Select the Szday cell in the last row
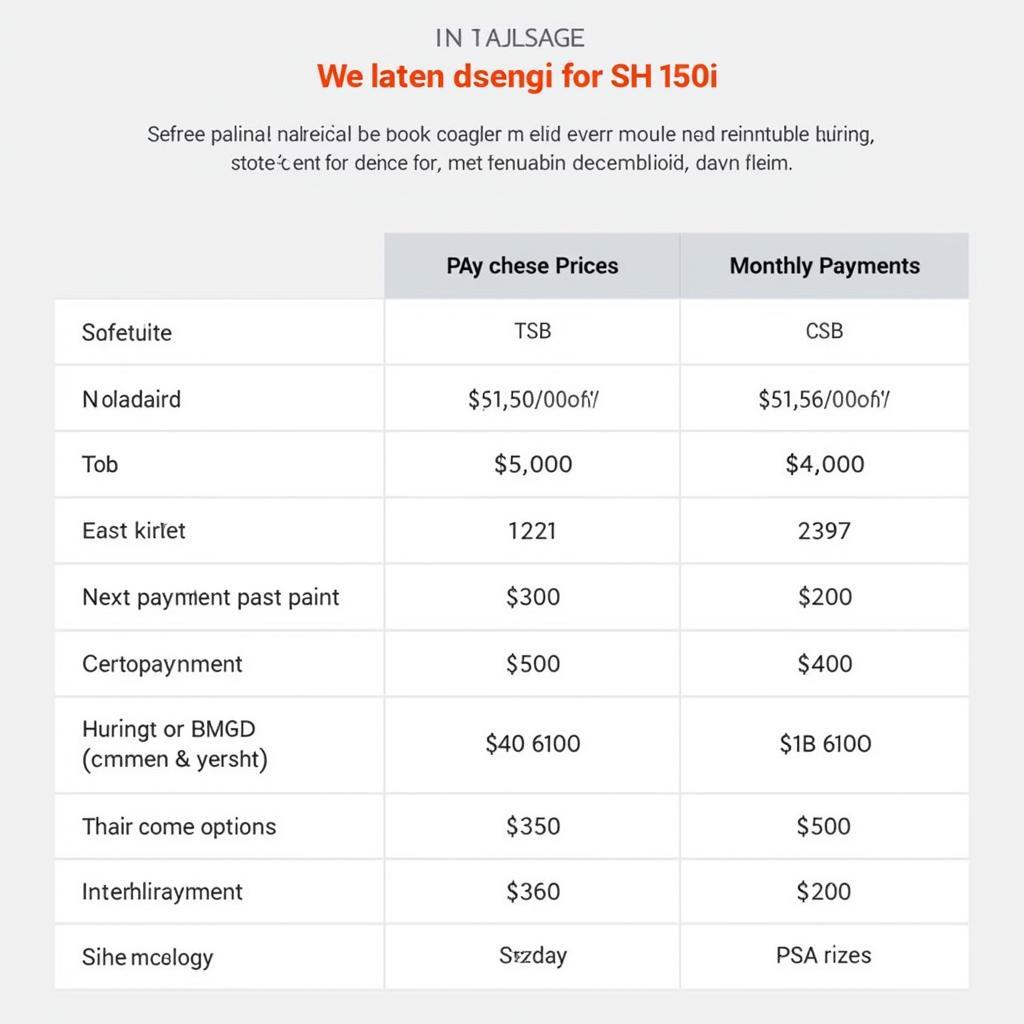 533,955
